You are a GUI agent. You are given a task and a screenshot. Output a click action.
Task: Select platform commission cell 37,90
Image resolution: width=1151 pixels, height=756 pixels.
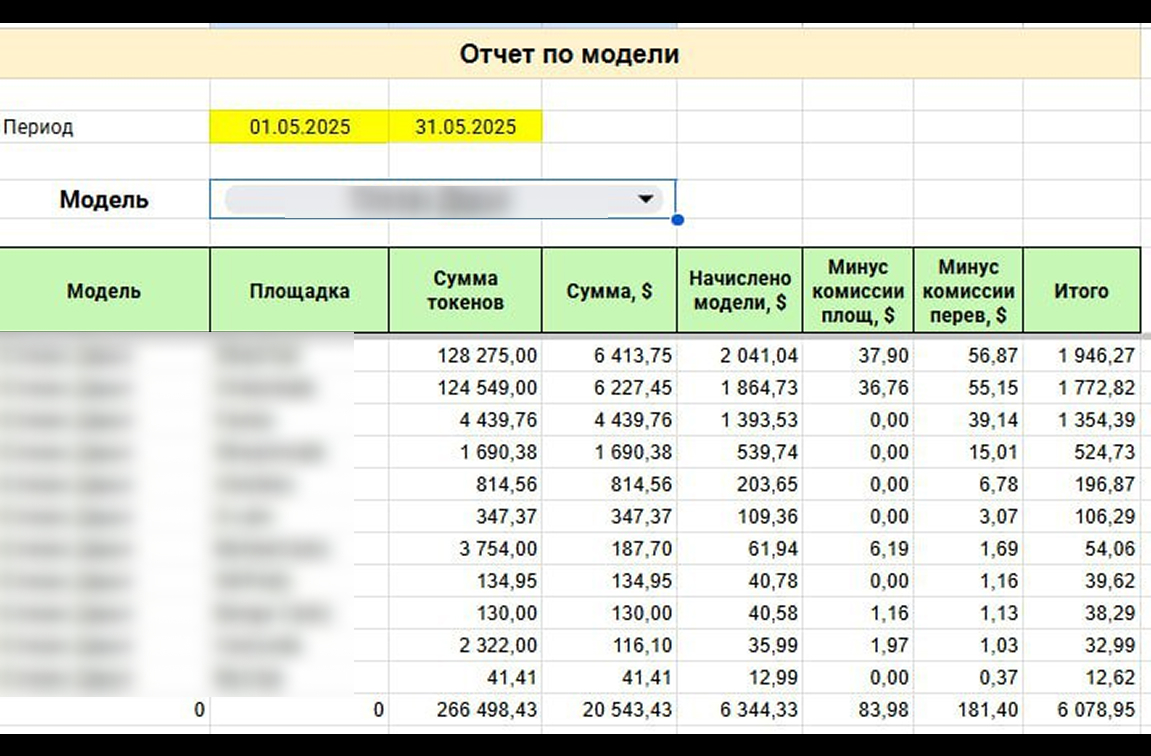[x=858, y=355]
